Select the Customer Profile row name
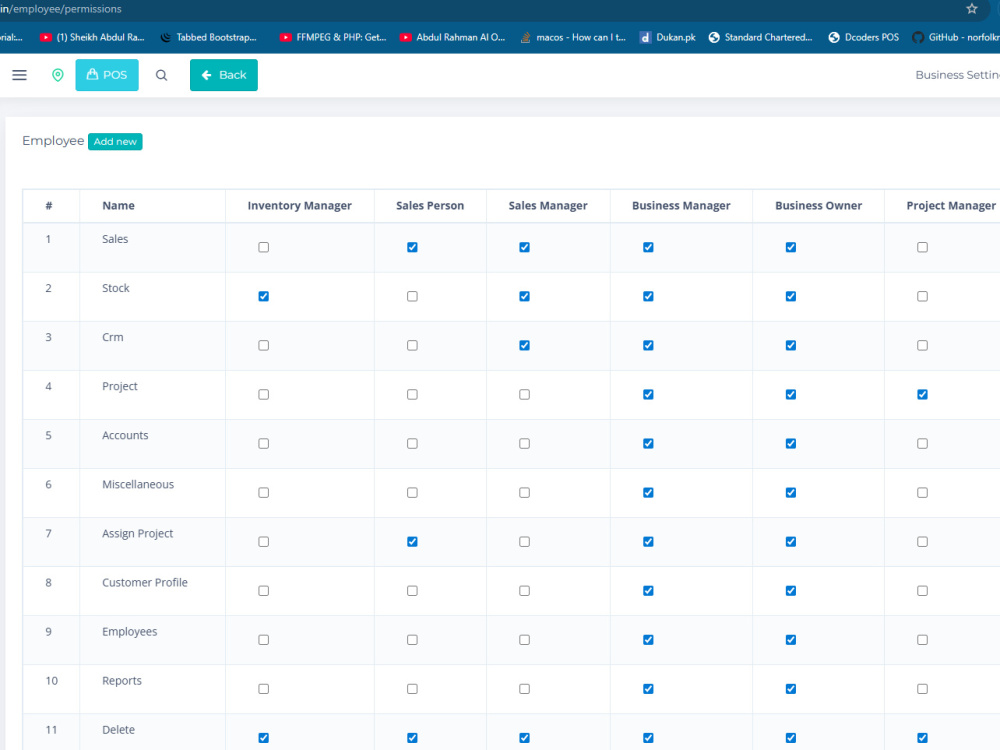 tap(145, 583)
